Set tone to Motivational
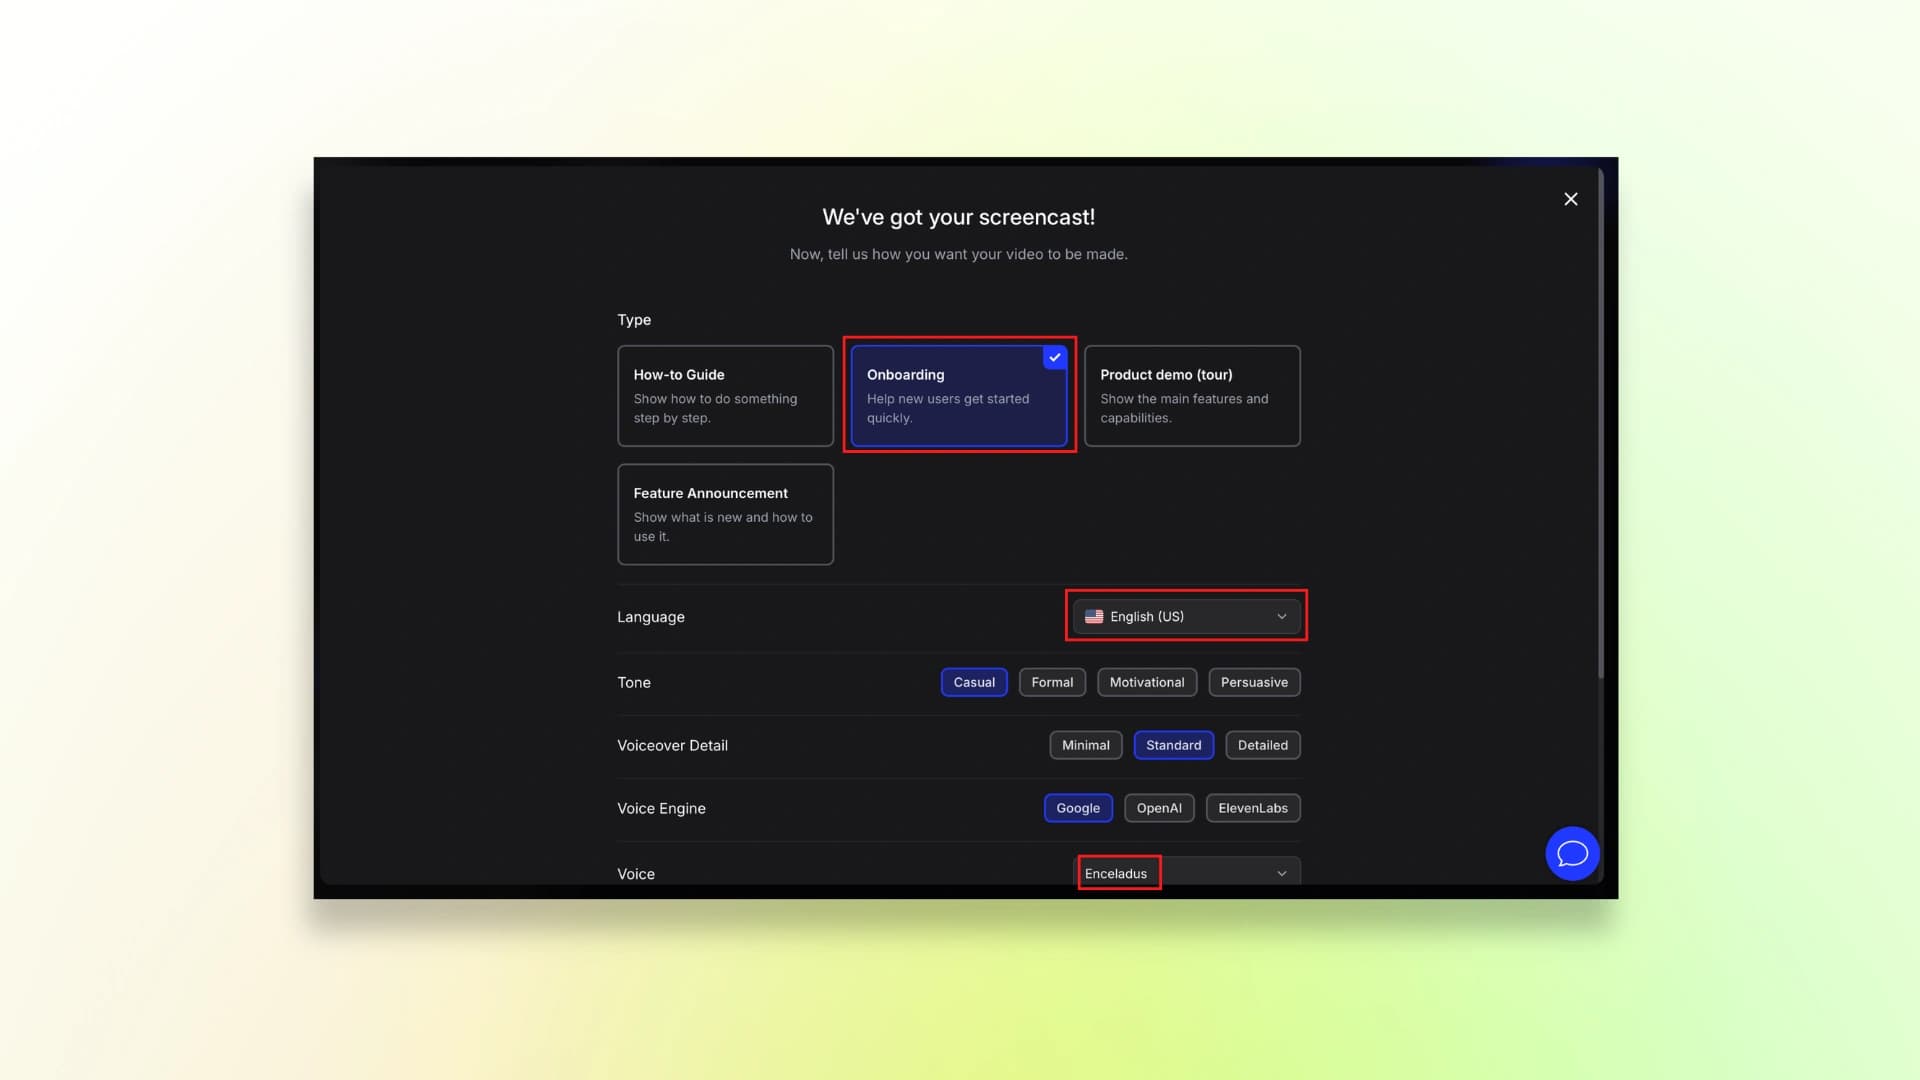The width and height of the screenshot is (1920, 1080). point(1146,682)
